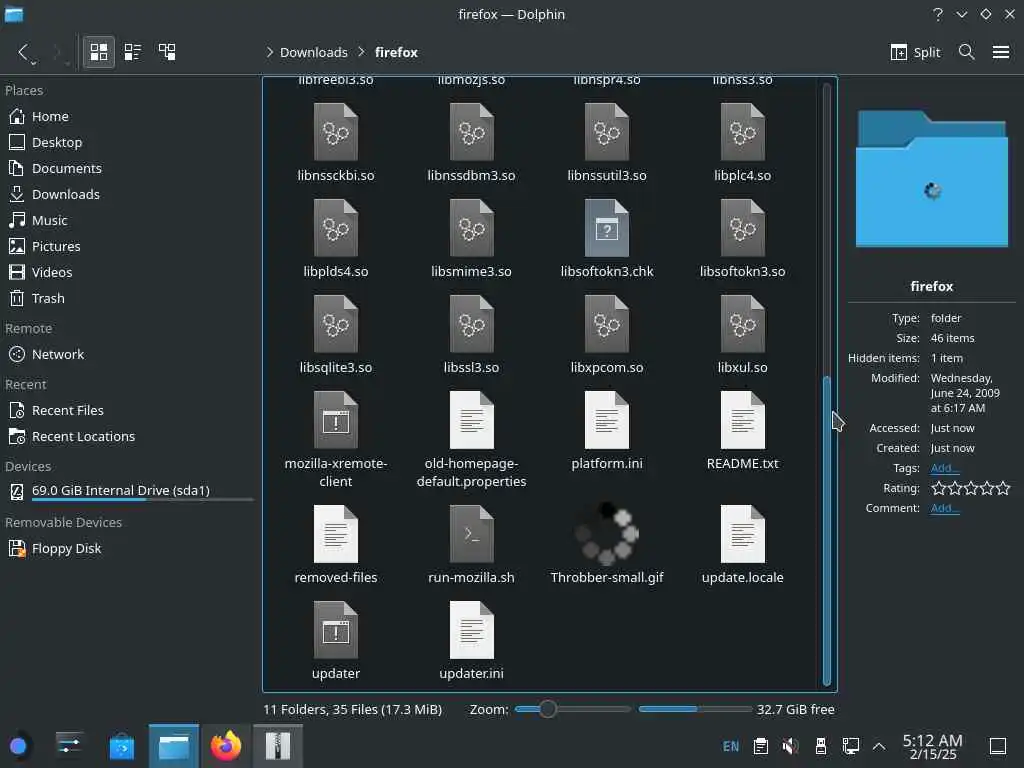The height and width of the screenshot is (768, 1024).
Task: Select removed-files document icon
Action: [x=336, y=534]
